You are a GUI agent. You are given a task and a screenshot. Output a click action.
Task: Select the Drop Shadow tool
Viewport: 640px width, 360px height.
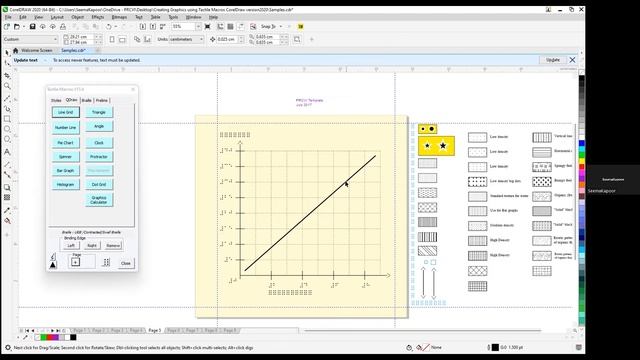(x=7, y=188)
